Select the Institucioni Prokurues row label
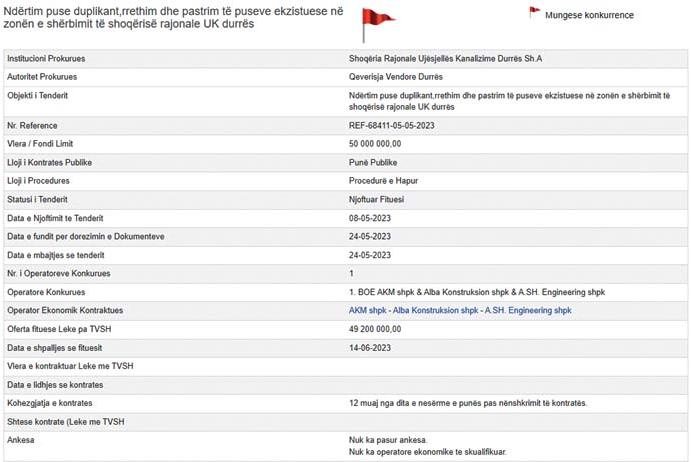691x462 pixels. pos(48,59)
